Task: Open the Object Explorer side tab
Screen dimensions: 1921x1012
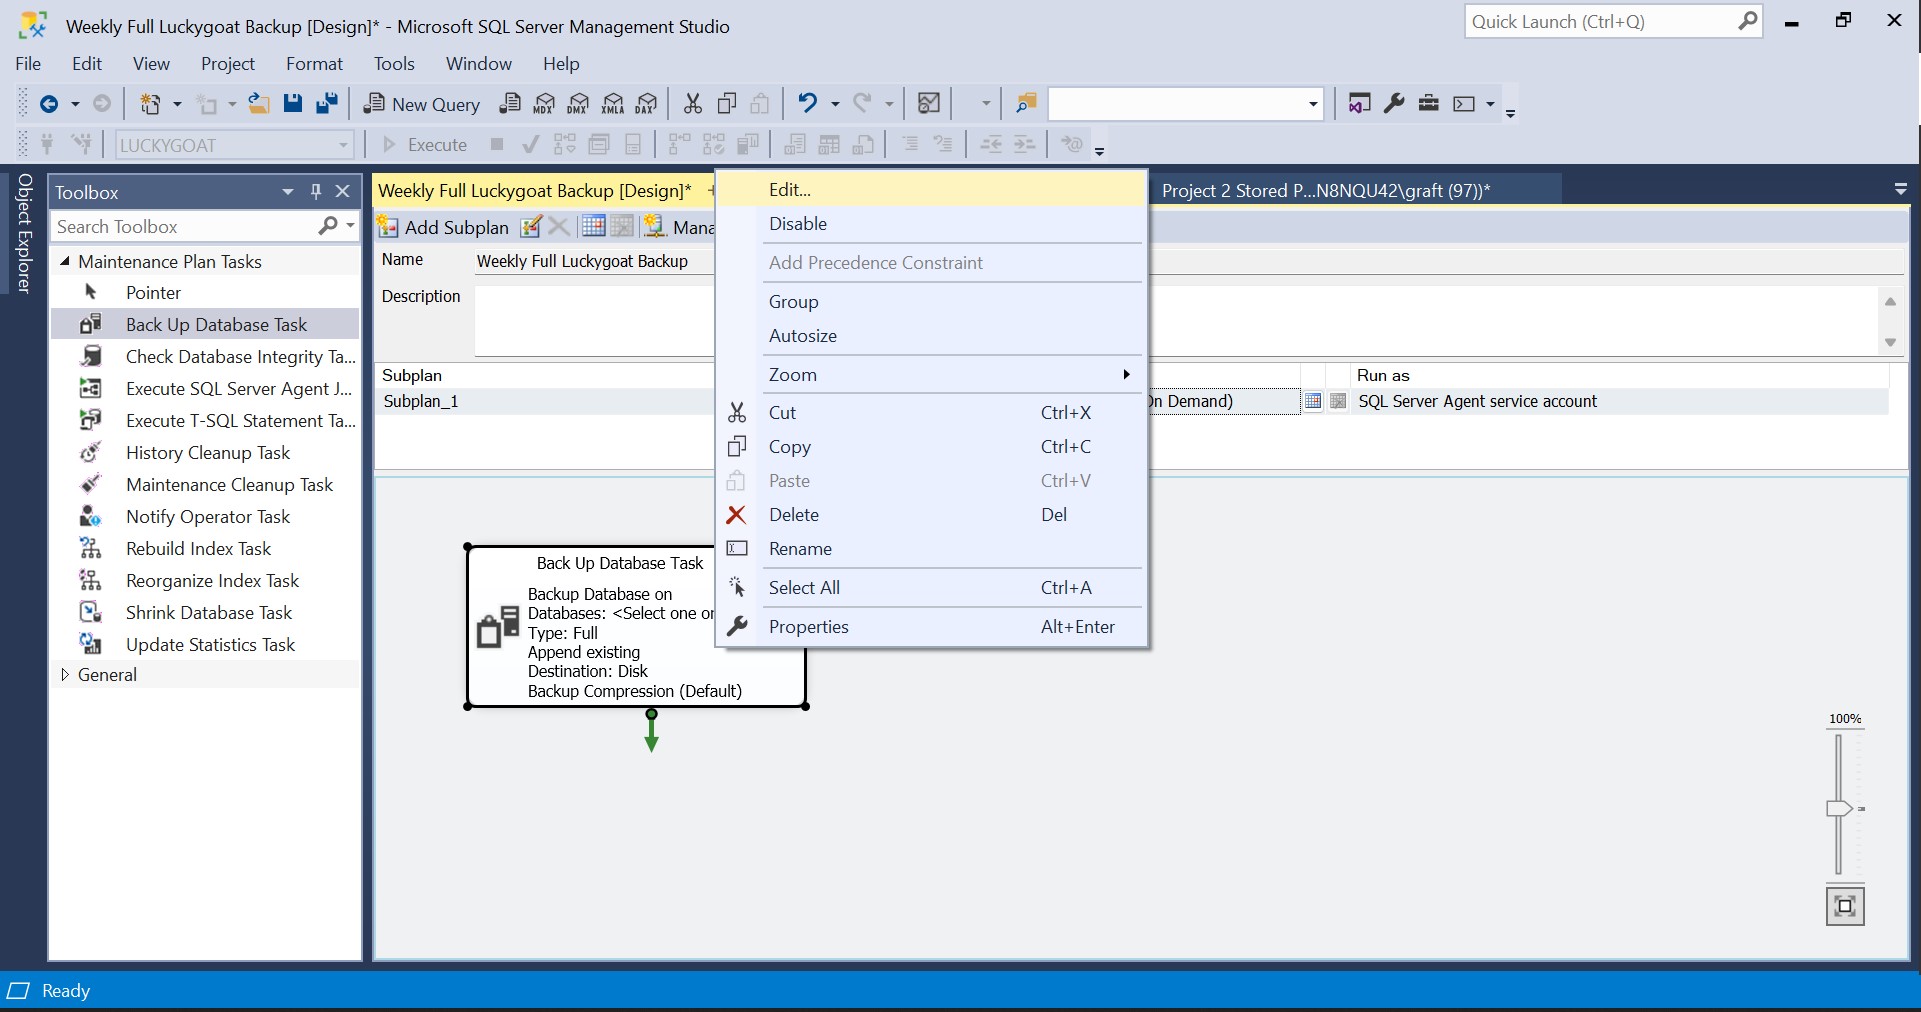Action: pos(25,233)
